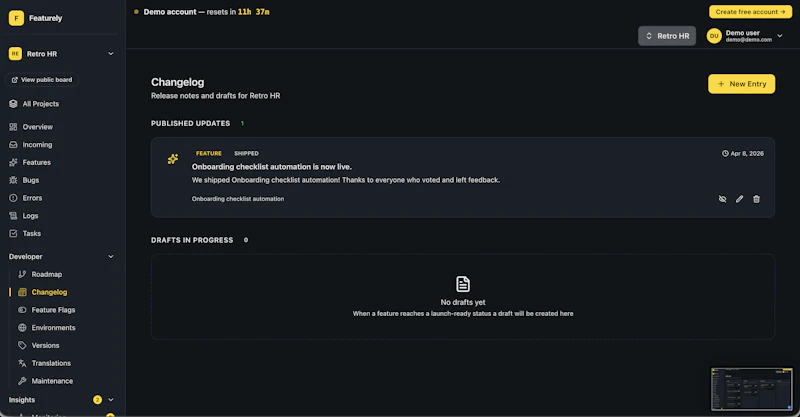Click the DU user avatar

714,36
